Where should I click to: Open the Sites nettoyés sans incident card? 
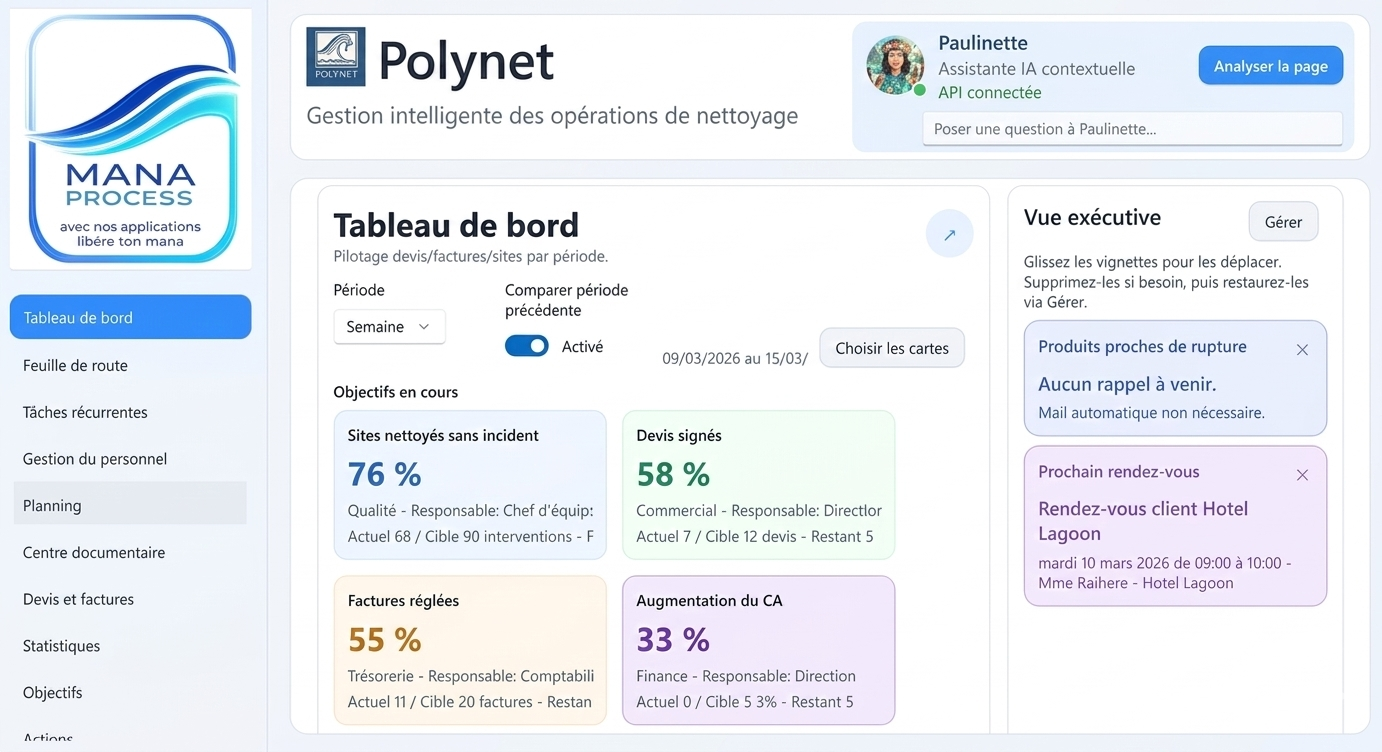(x=470, y=485)
